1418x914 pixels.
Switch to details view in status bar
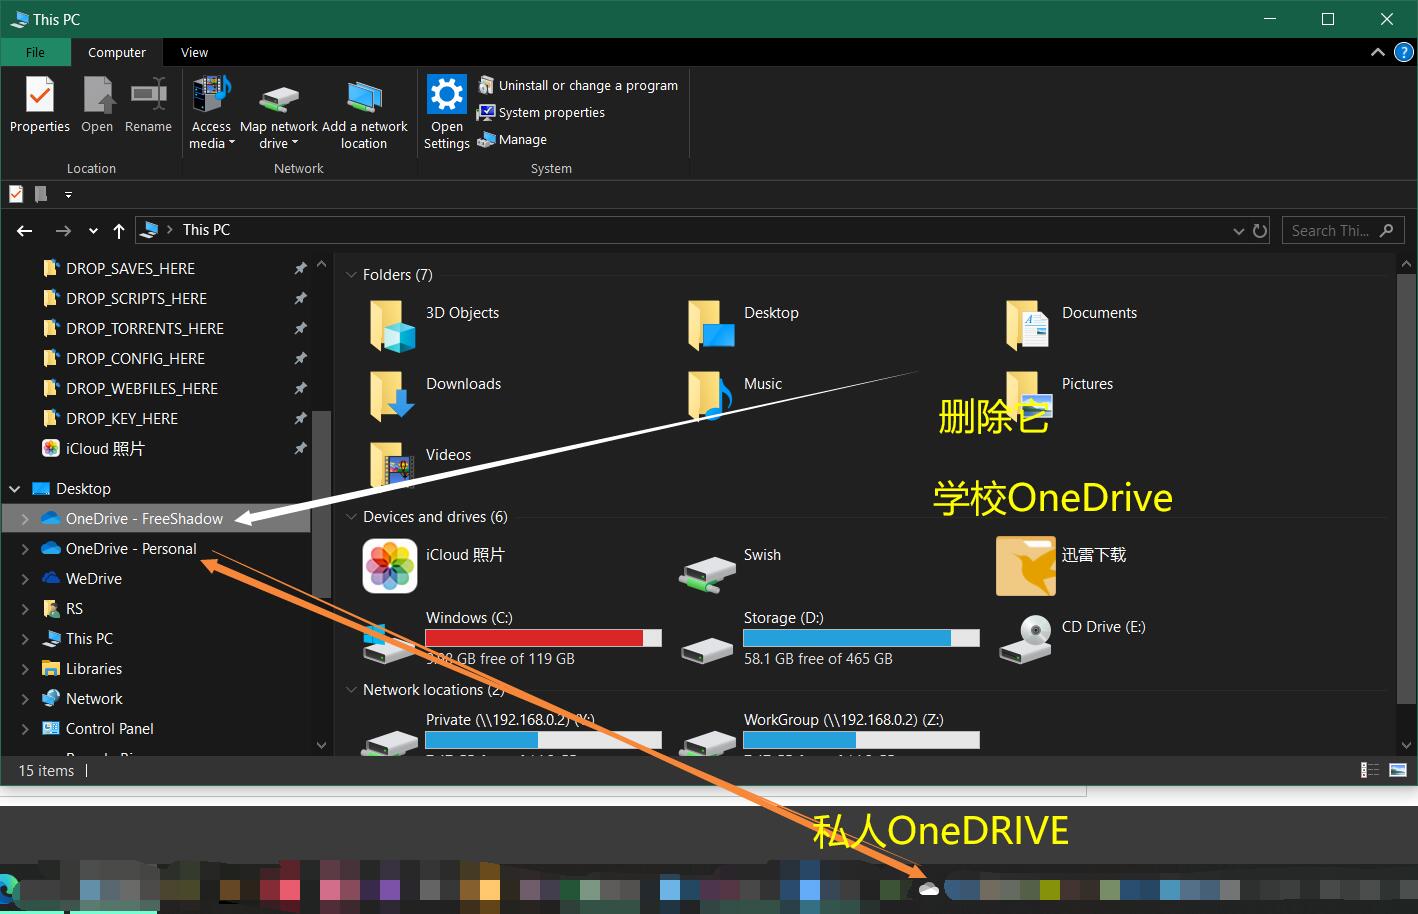pos(1370,770)
